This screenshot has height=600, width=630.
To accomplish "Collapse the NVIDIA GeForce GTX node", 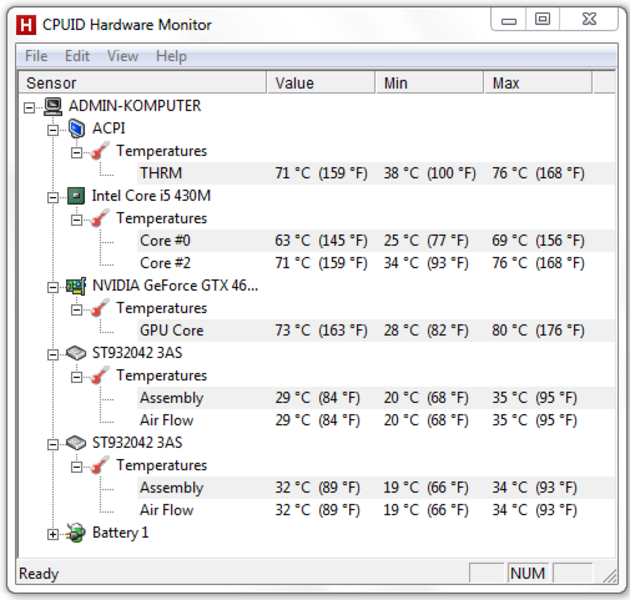I will pos(53,287).
